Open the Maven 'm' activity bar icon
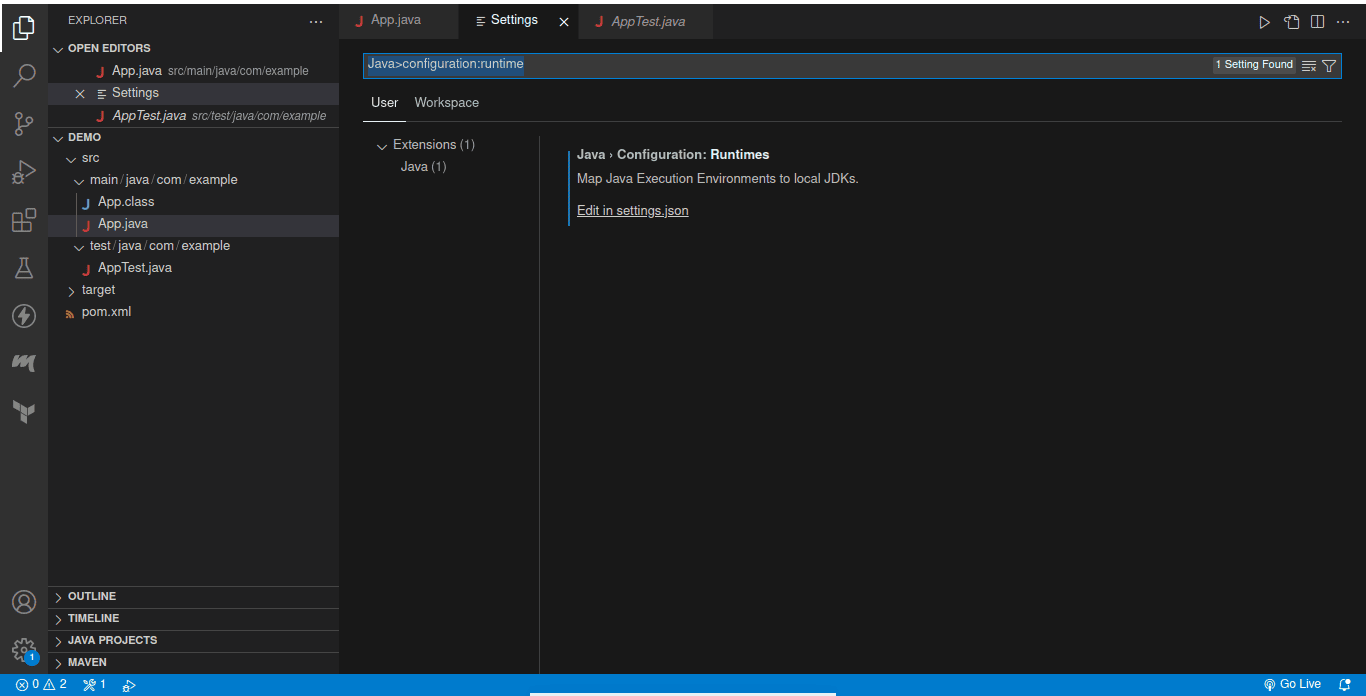 pos(24,363)
